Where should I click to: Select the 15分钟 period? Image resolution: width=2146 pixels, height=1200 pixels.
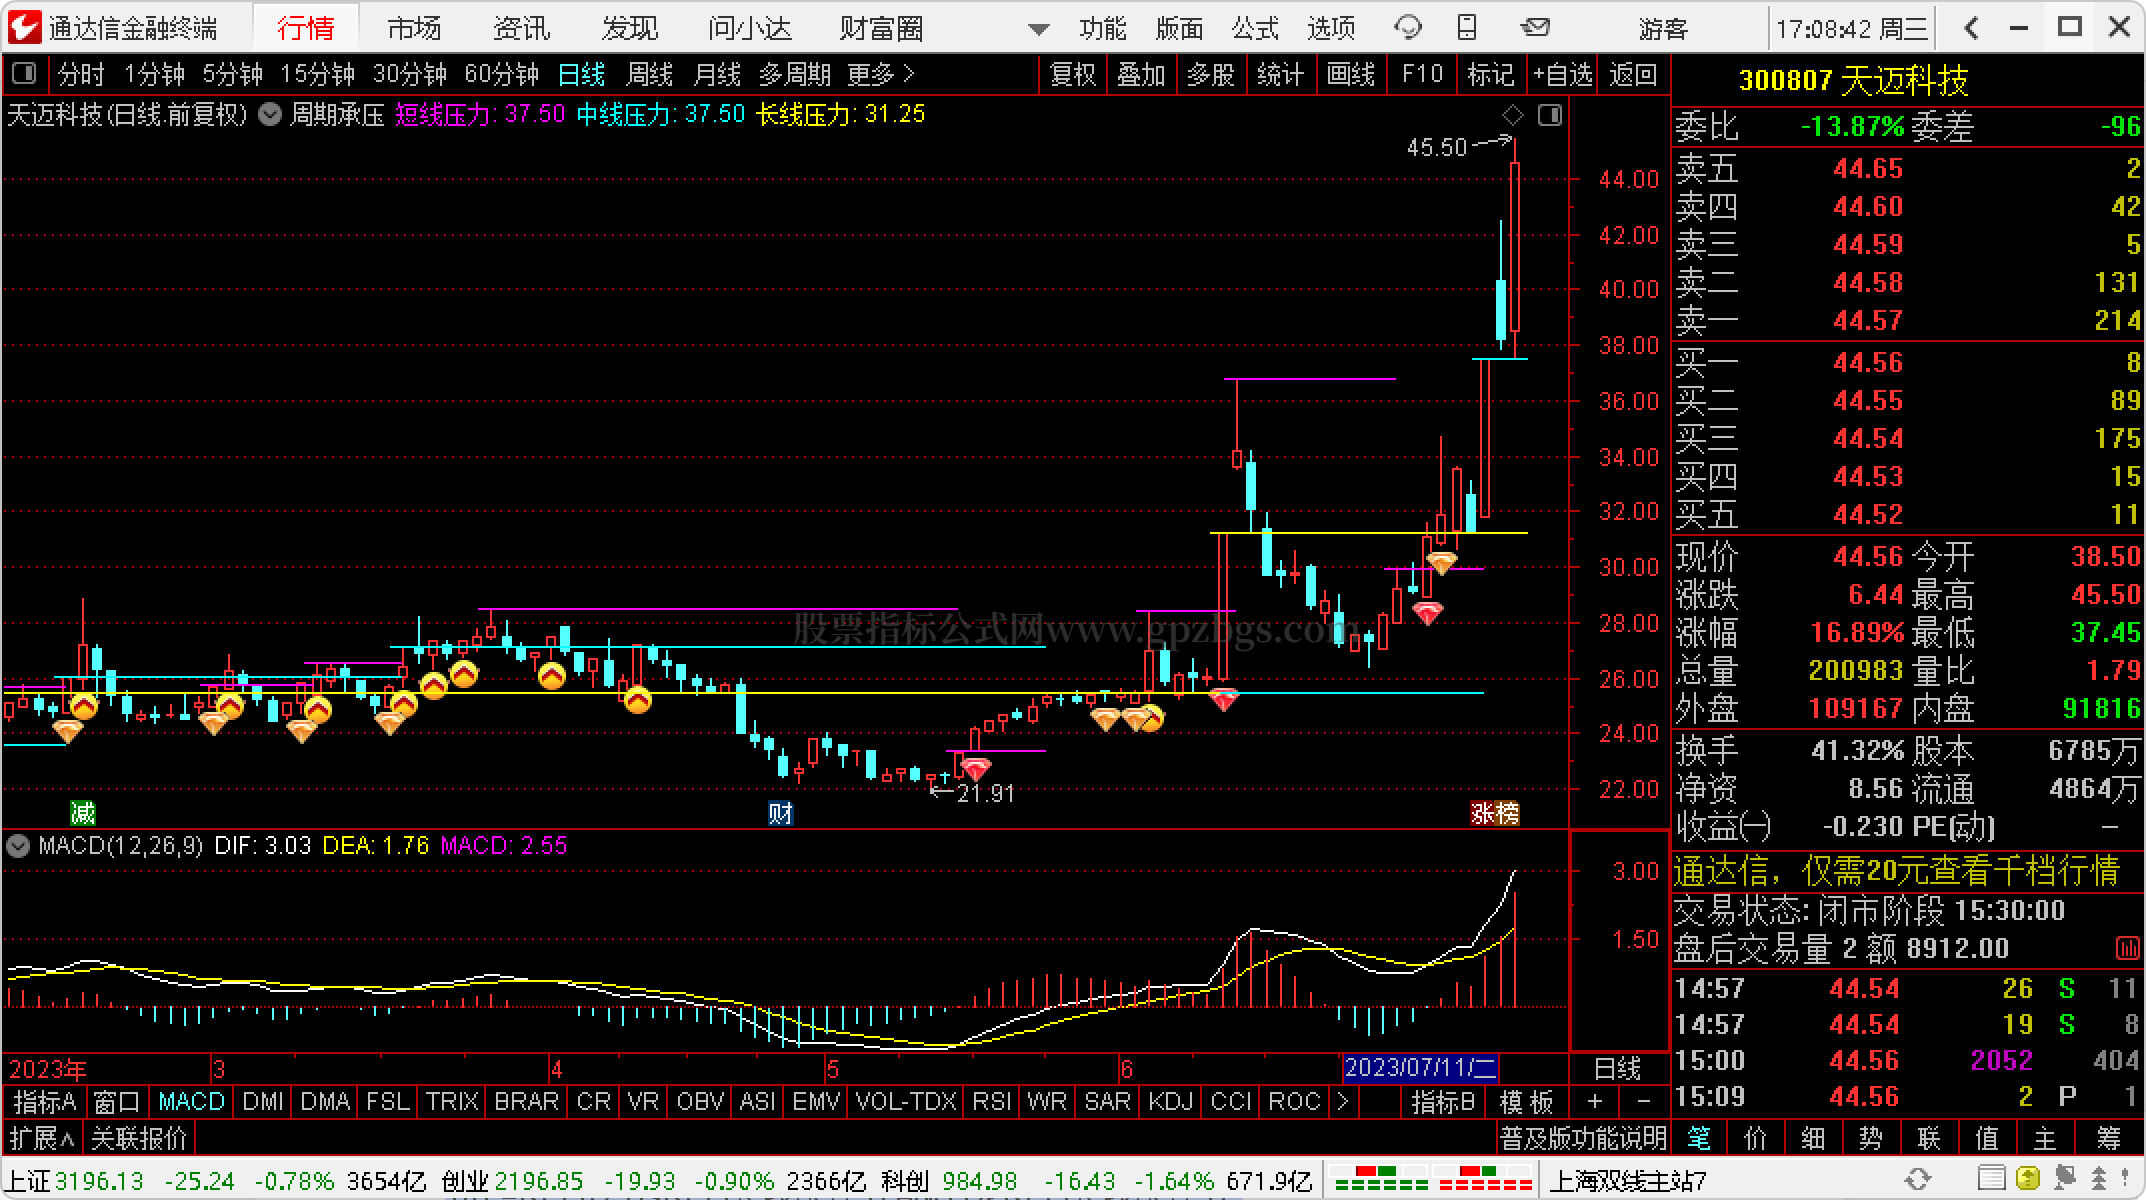[317, 74]
